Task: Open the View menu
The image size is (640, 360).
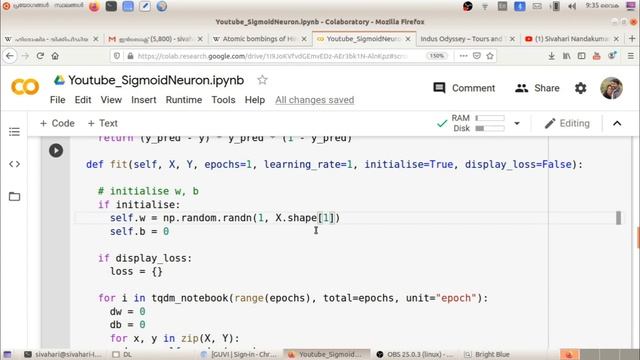Action: [111, 100]
